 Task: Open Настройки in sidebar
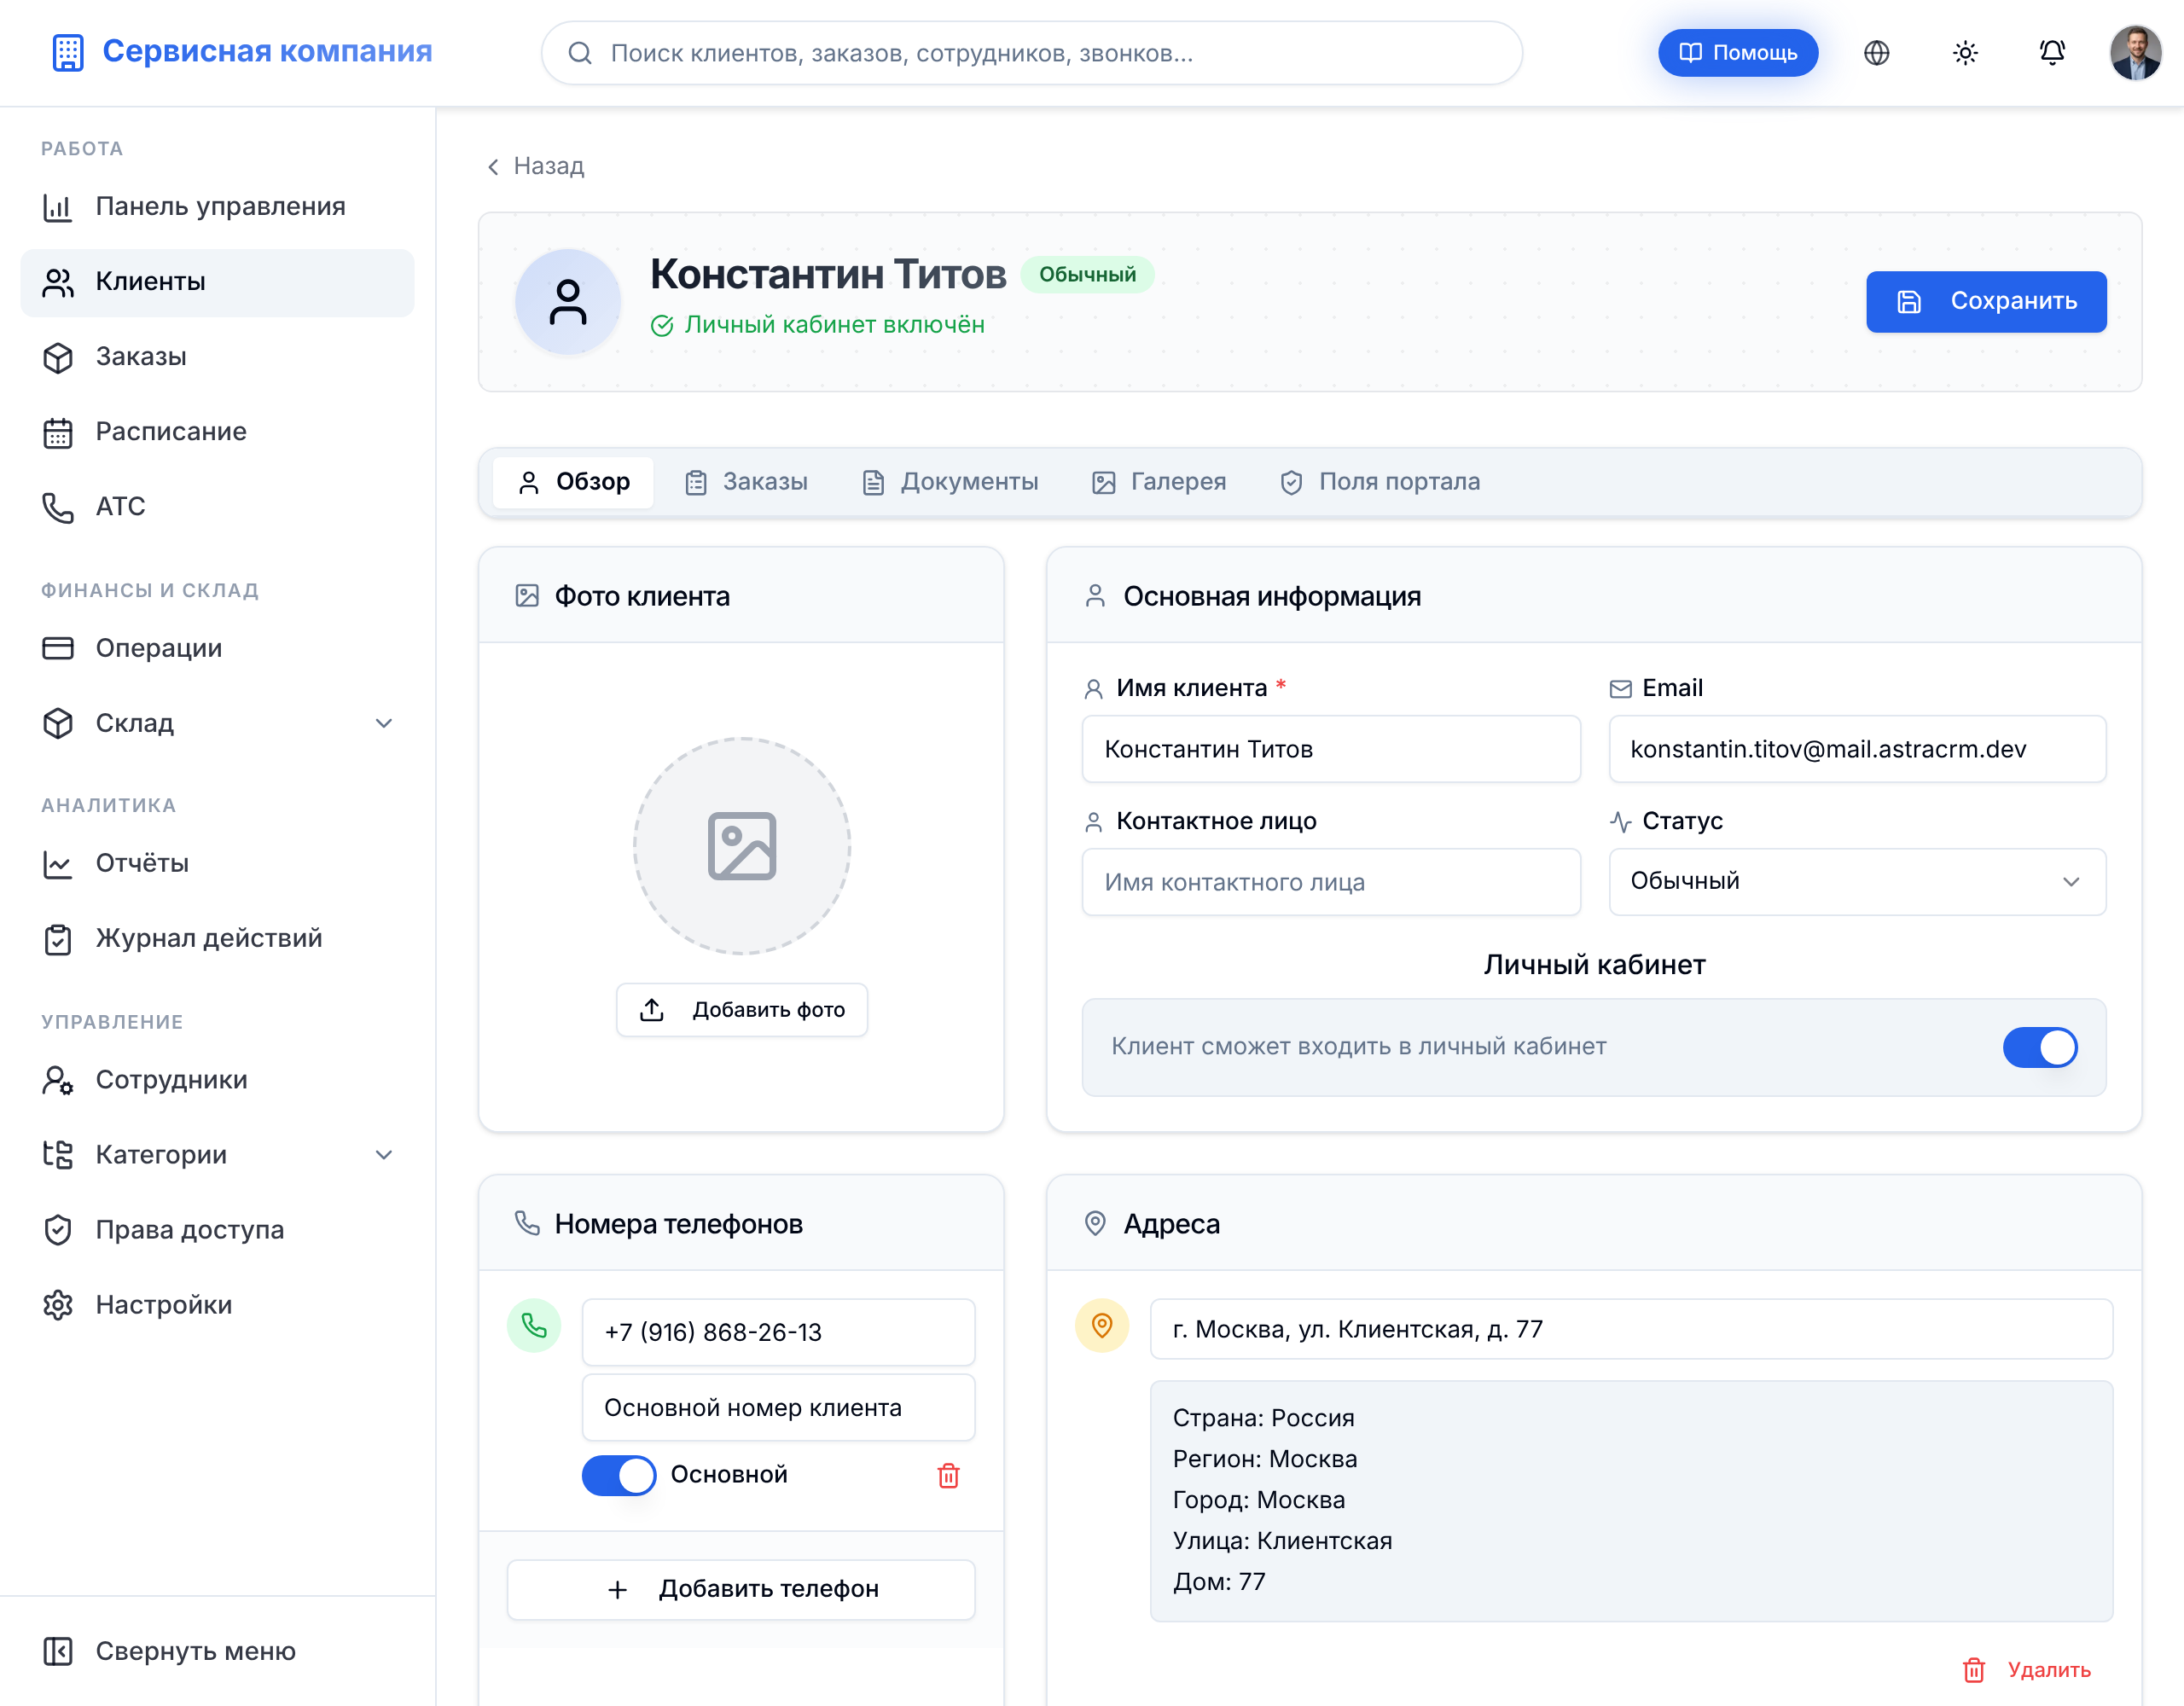click(x=217, y=1305)
